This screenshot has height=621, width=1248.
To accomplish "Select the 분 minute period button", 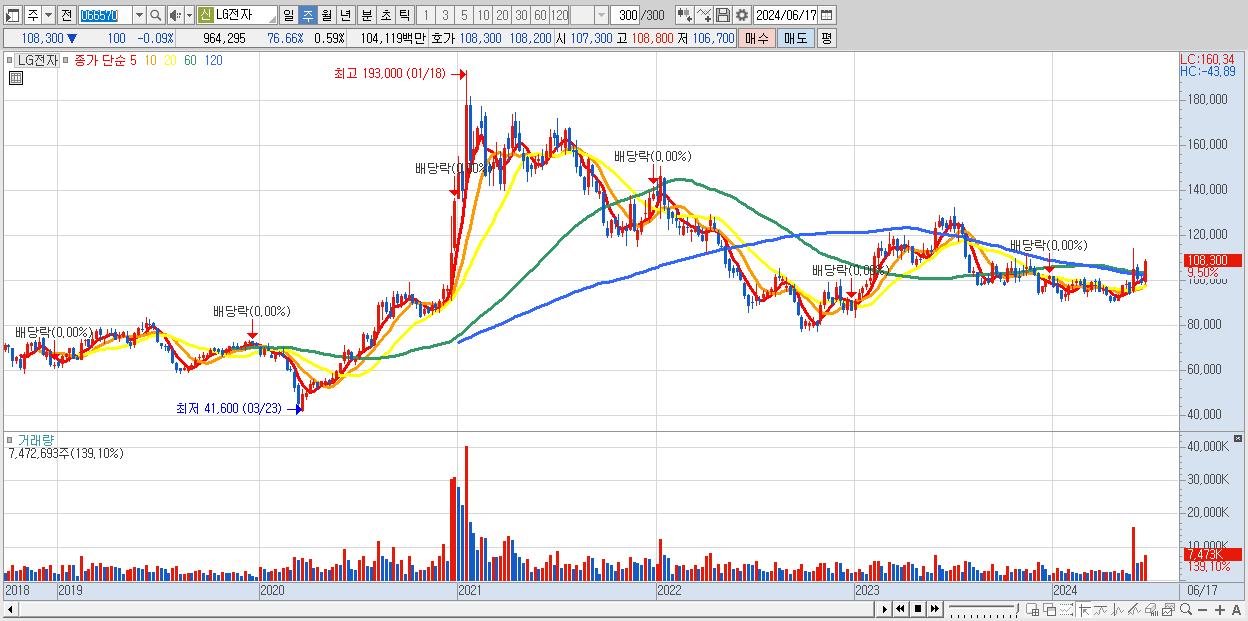I will (x=366, y=15).
